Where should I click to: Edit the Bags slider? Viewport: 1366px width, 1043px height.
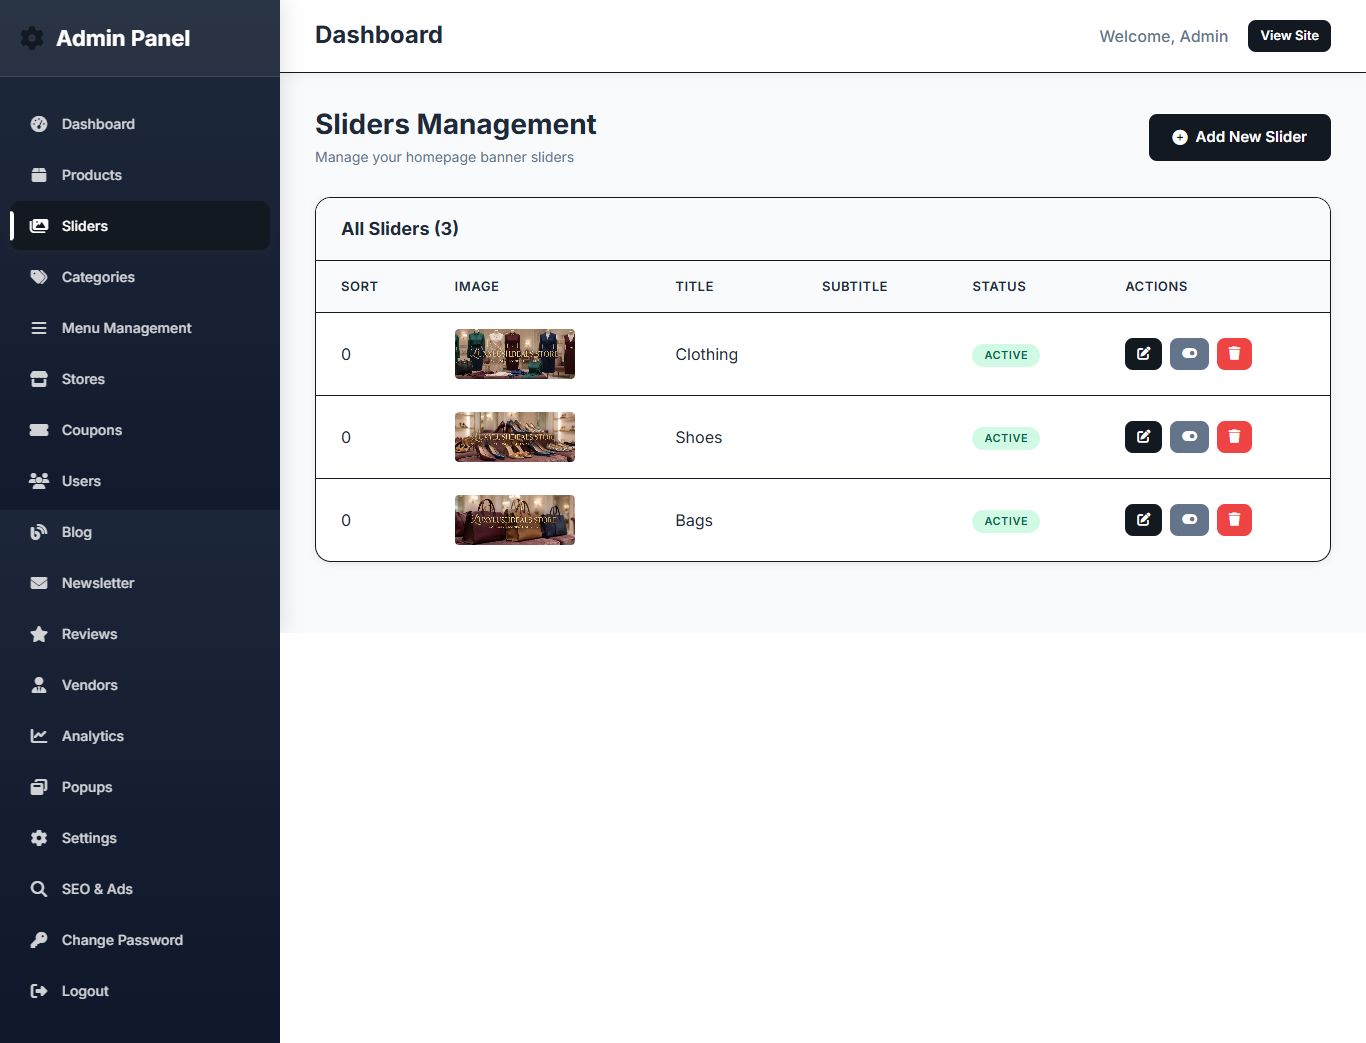coord(1143,520)
